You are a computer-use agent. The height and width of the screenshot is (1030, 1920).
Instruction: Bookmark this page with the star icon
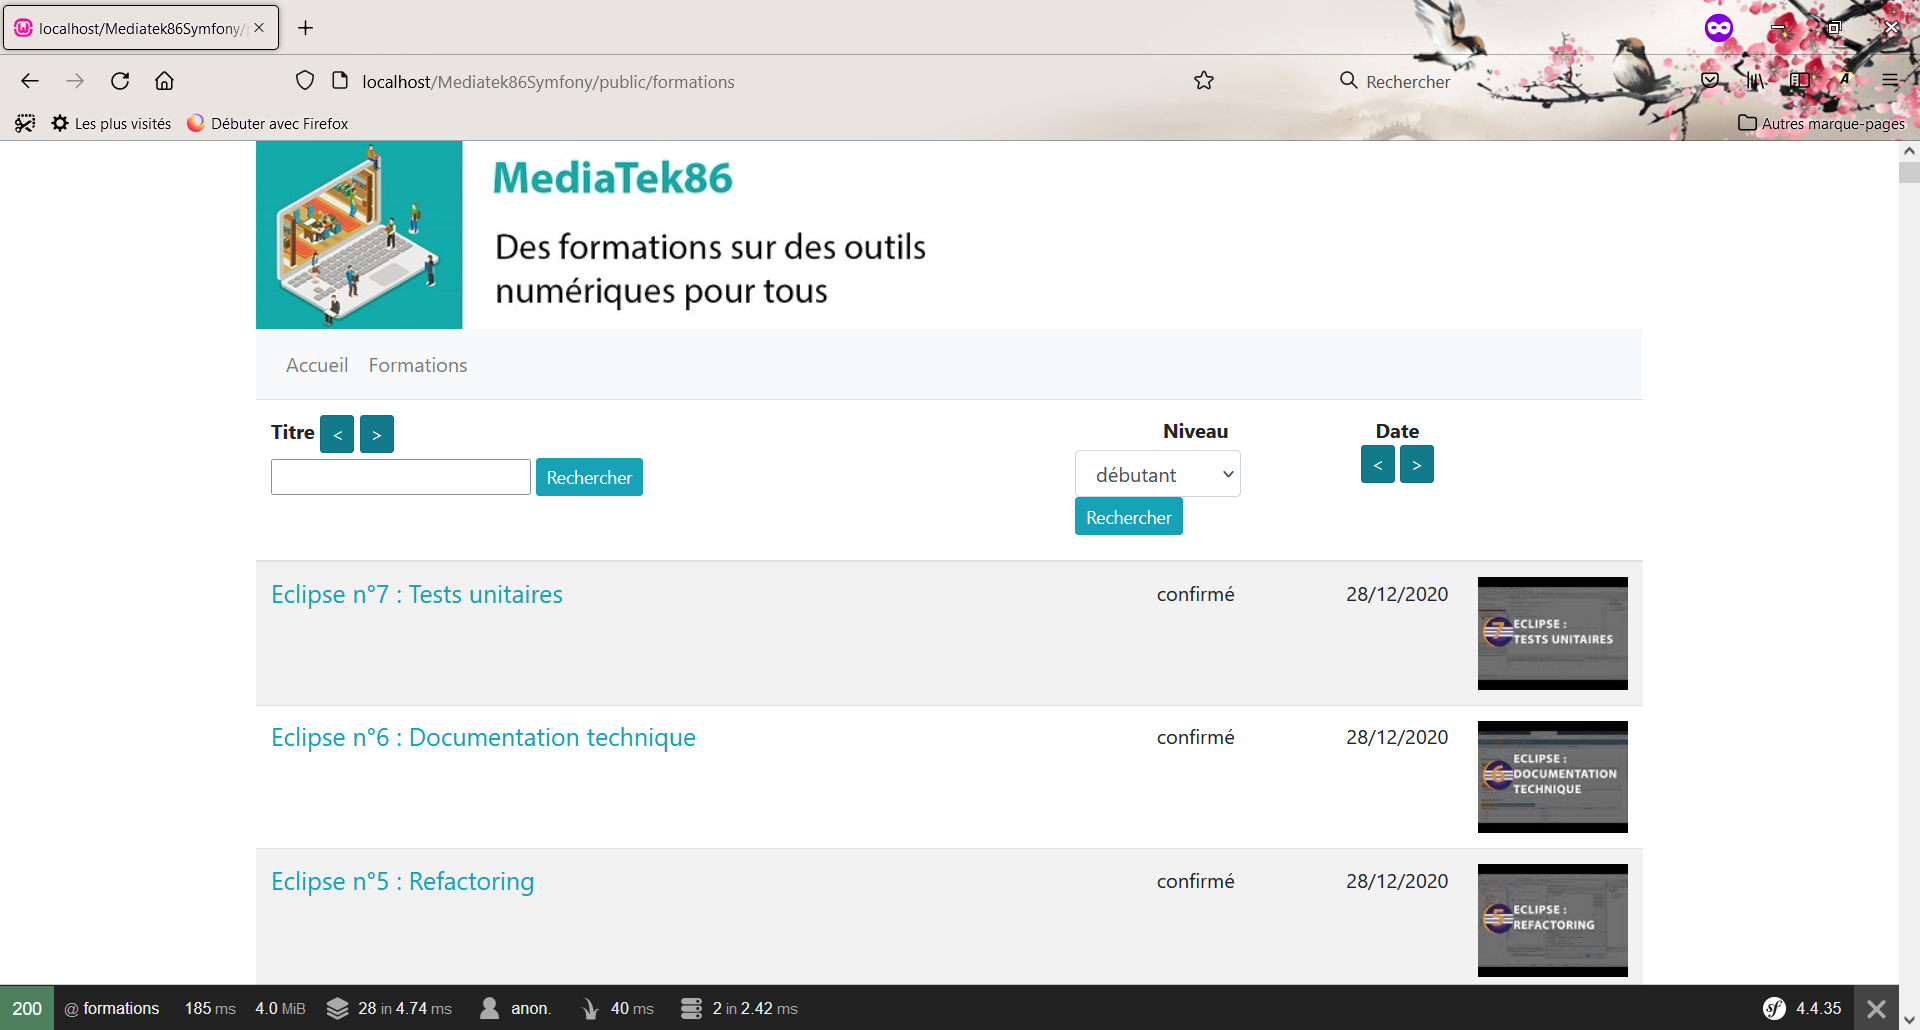click(x=1204, y=81)
